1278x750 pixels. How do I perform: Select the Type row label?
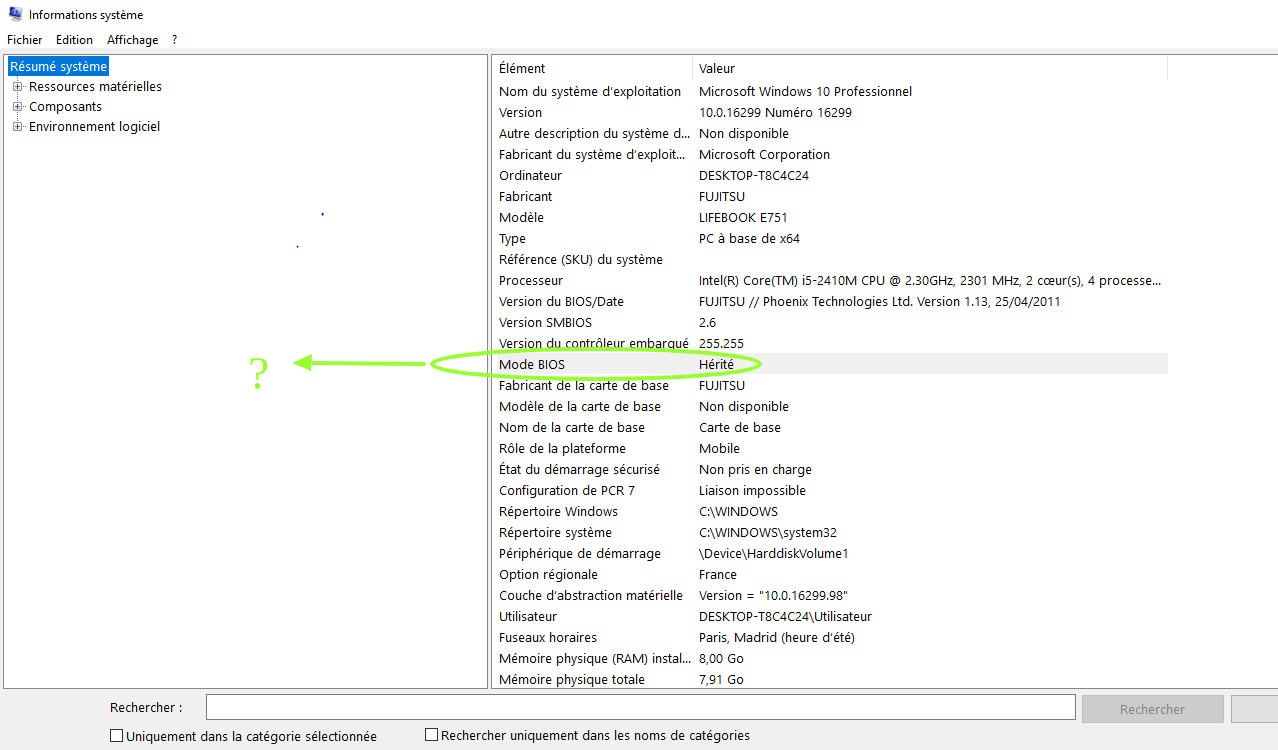pyautogui.click(x=512, y=239)
